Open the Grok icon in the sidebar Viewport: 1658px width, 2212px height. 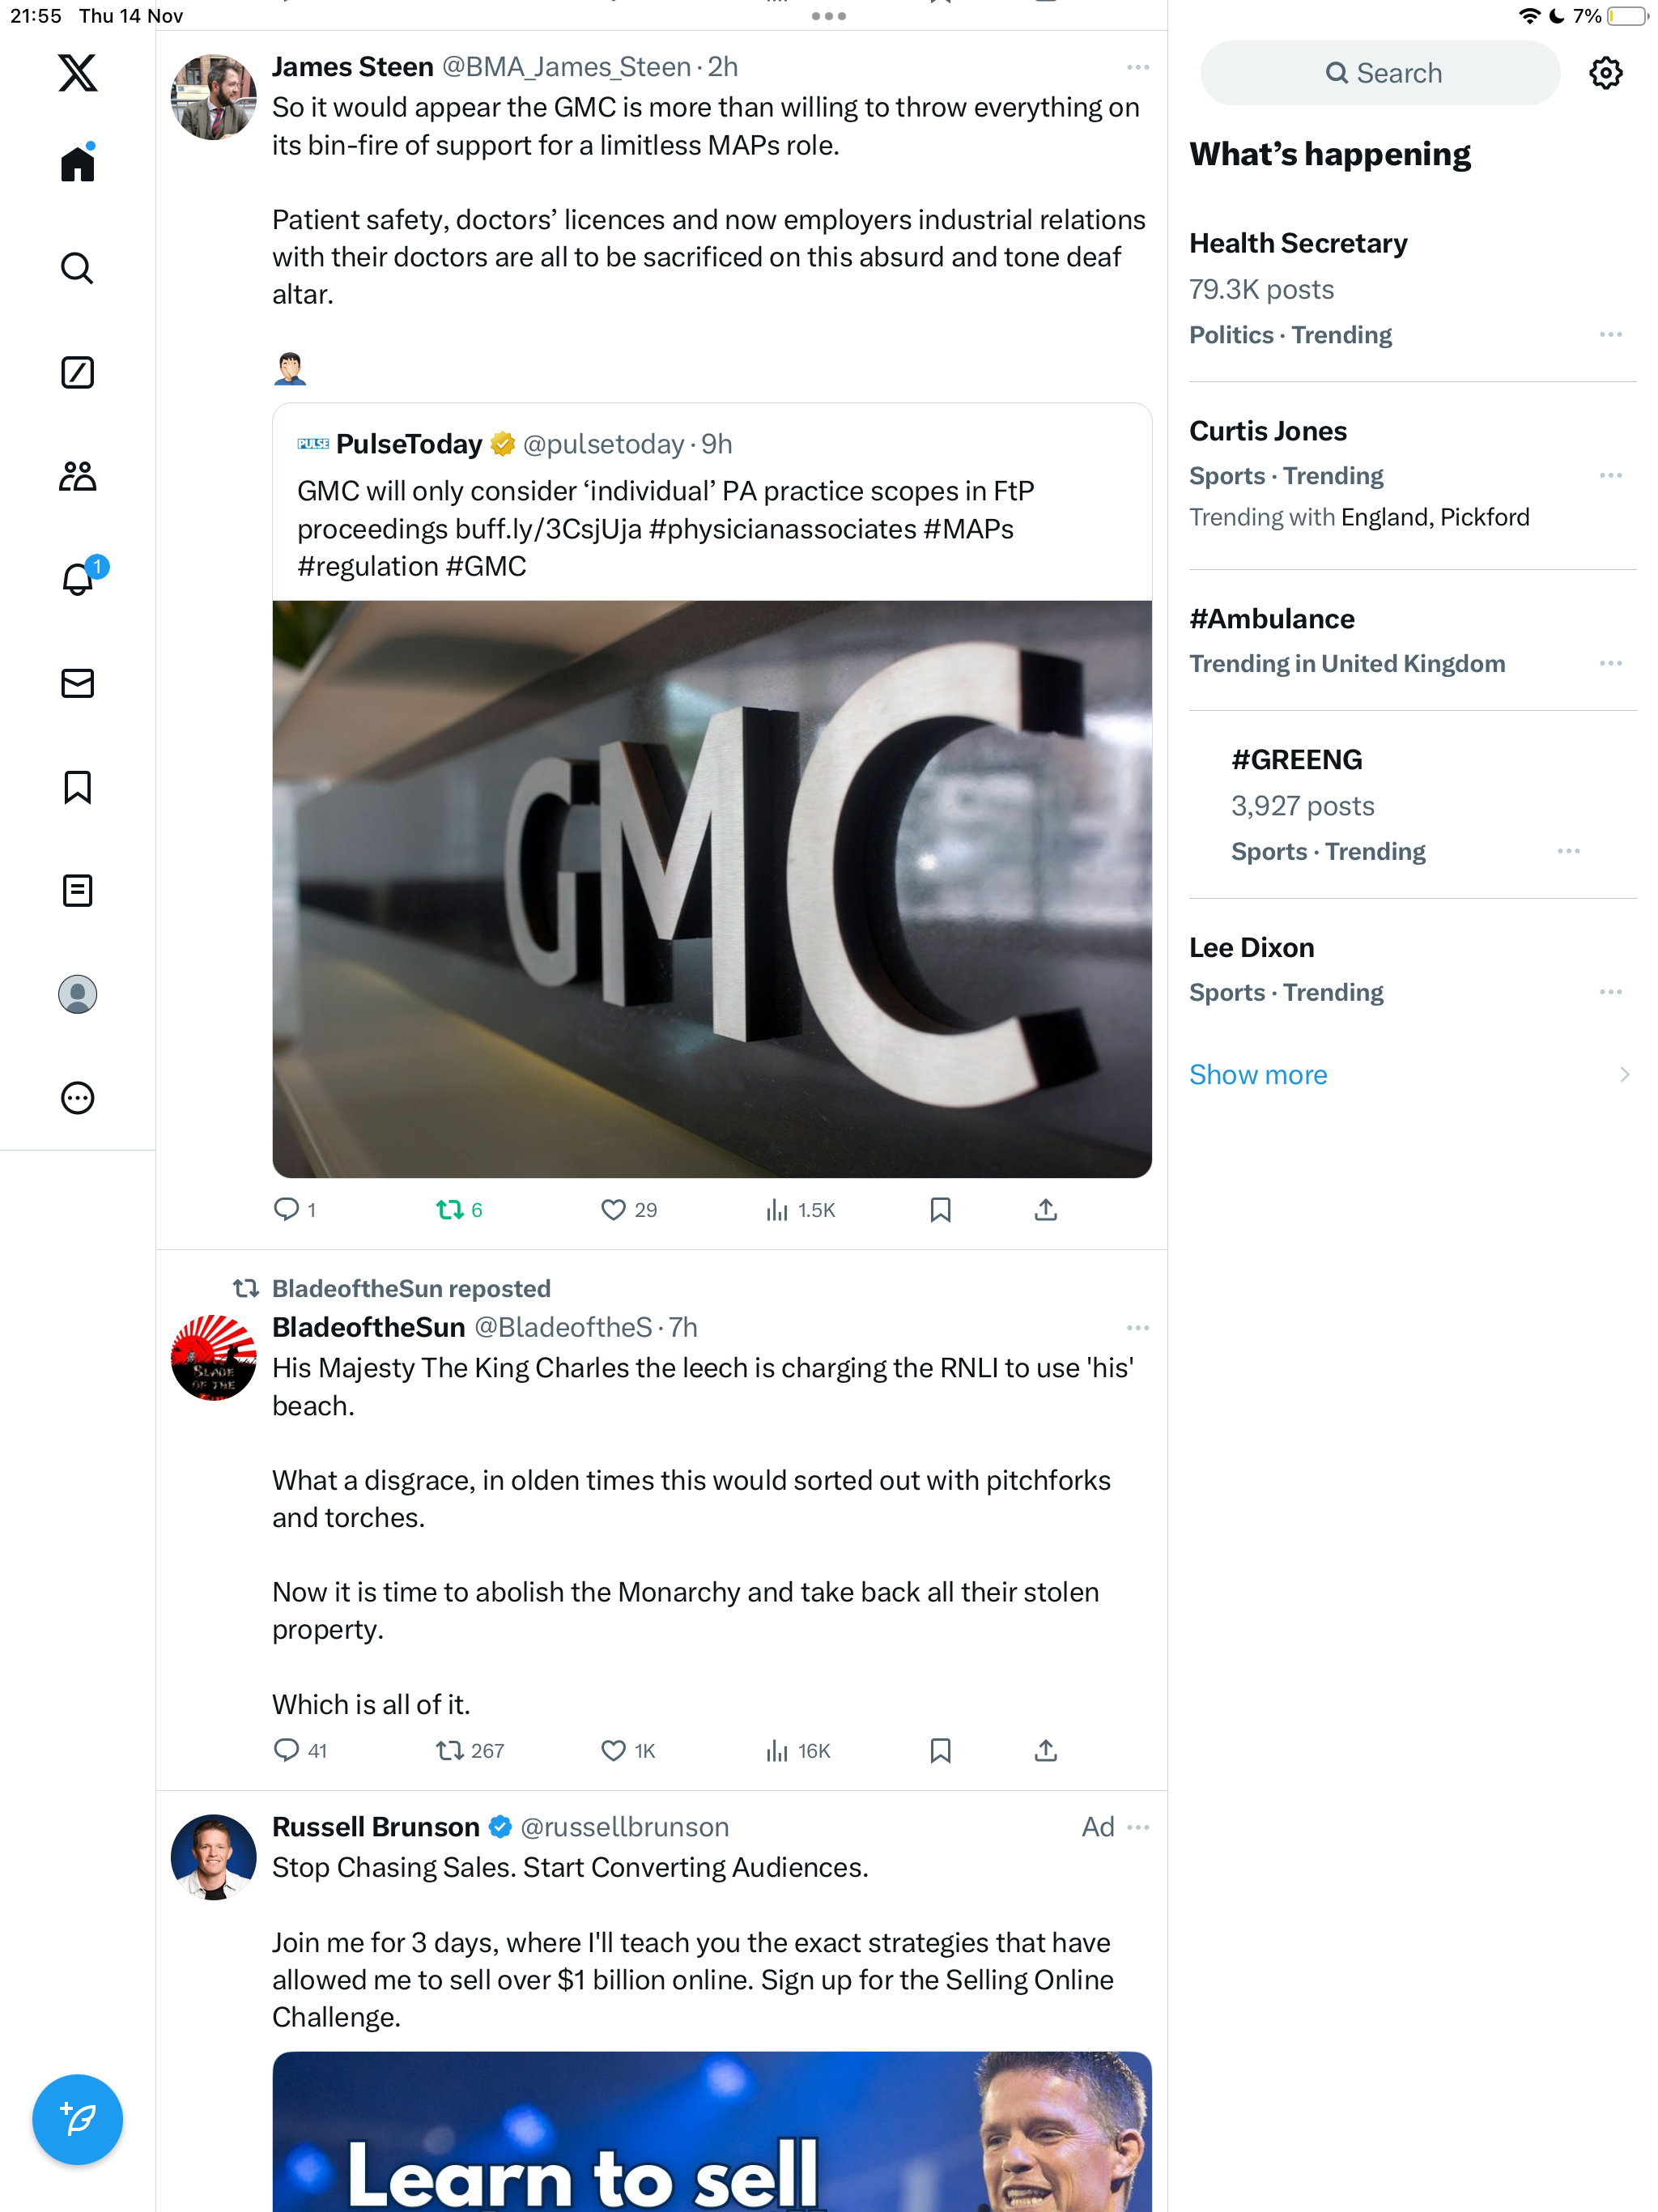[77, 372]
